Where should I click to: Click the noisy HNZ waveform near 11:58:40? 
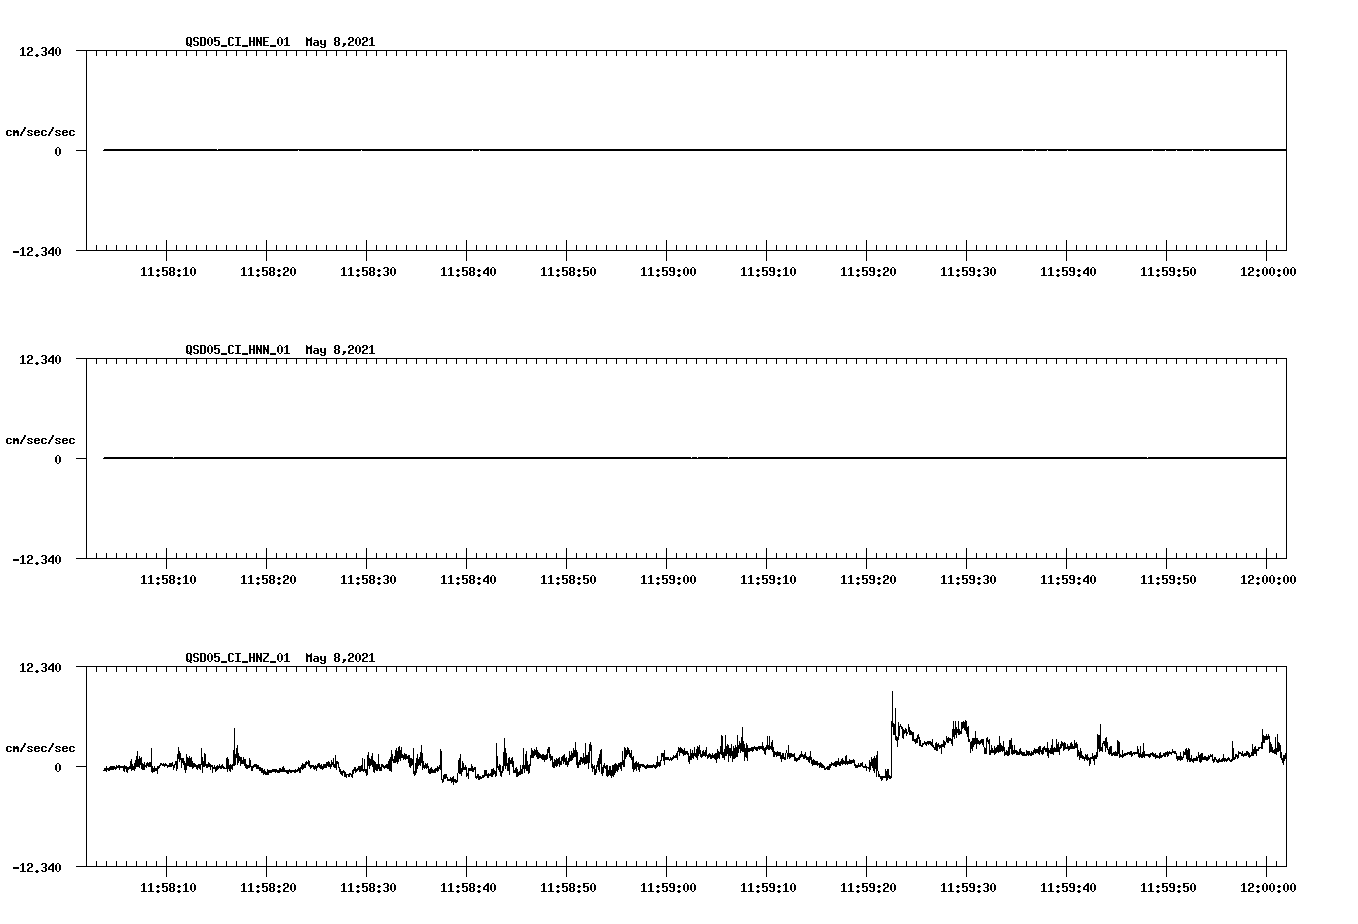(x=470, y=770)
